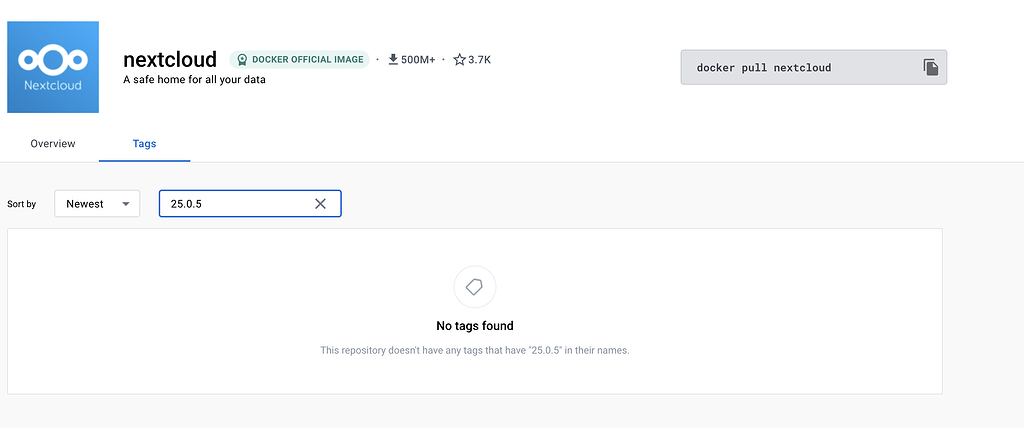This screenshot has height=428, width=1024.
Task: Copy the docker pull nextcloud command
Action: coord(931,67)
